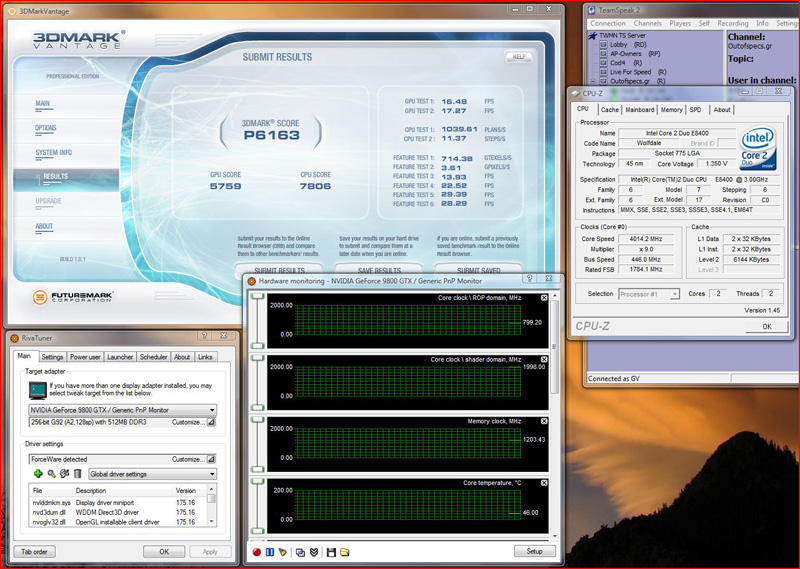The image size is (800, 569).
Task: Open the Recording menu in TeamSpeak
Action: tap(733, 23)
